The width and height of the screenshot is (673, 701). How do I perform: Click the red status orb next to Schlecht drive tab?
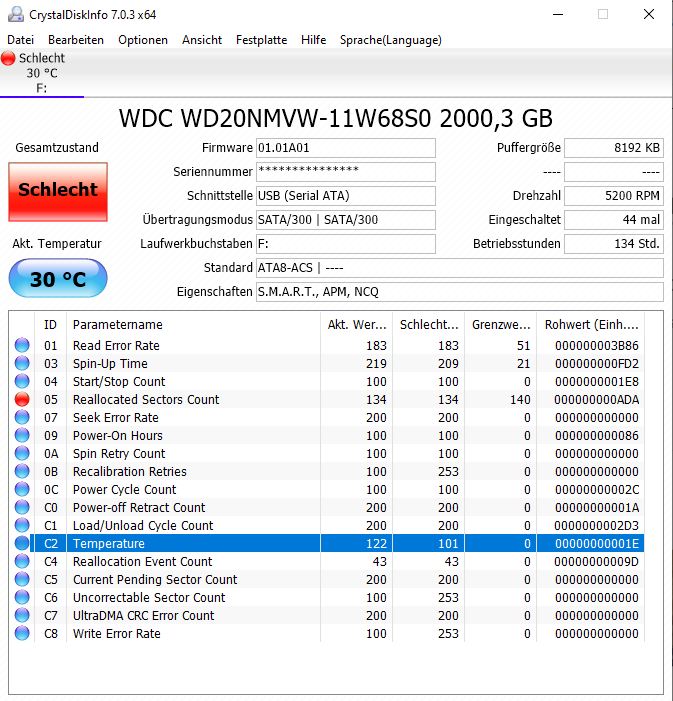[8, 58]
